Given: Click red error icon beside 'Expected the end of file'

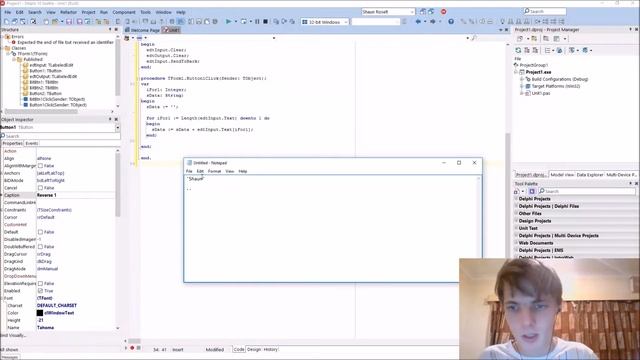Looking at the screenshot, I should (x=13, y=42).
